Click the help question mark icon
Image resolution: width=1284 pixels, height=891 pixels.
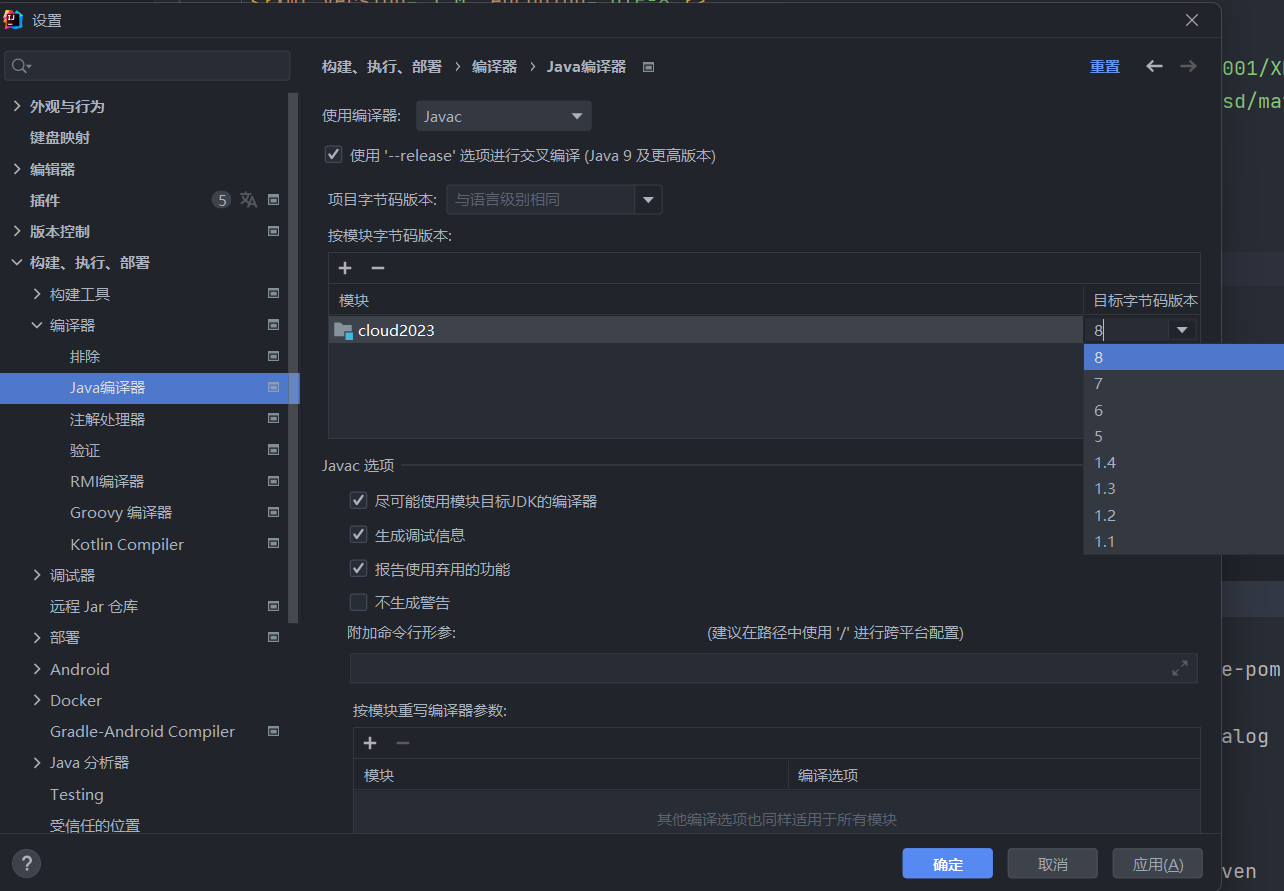26,863
